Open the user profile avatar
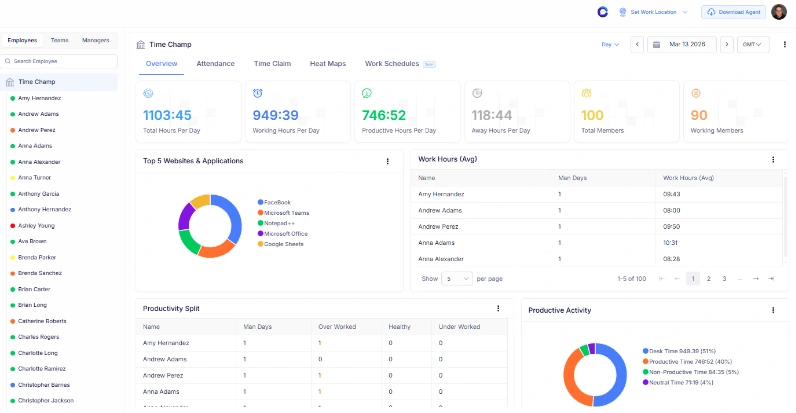 (x=781, y=12)
